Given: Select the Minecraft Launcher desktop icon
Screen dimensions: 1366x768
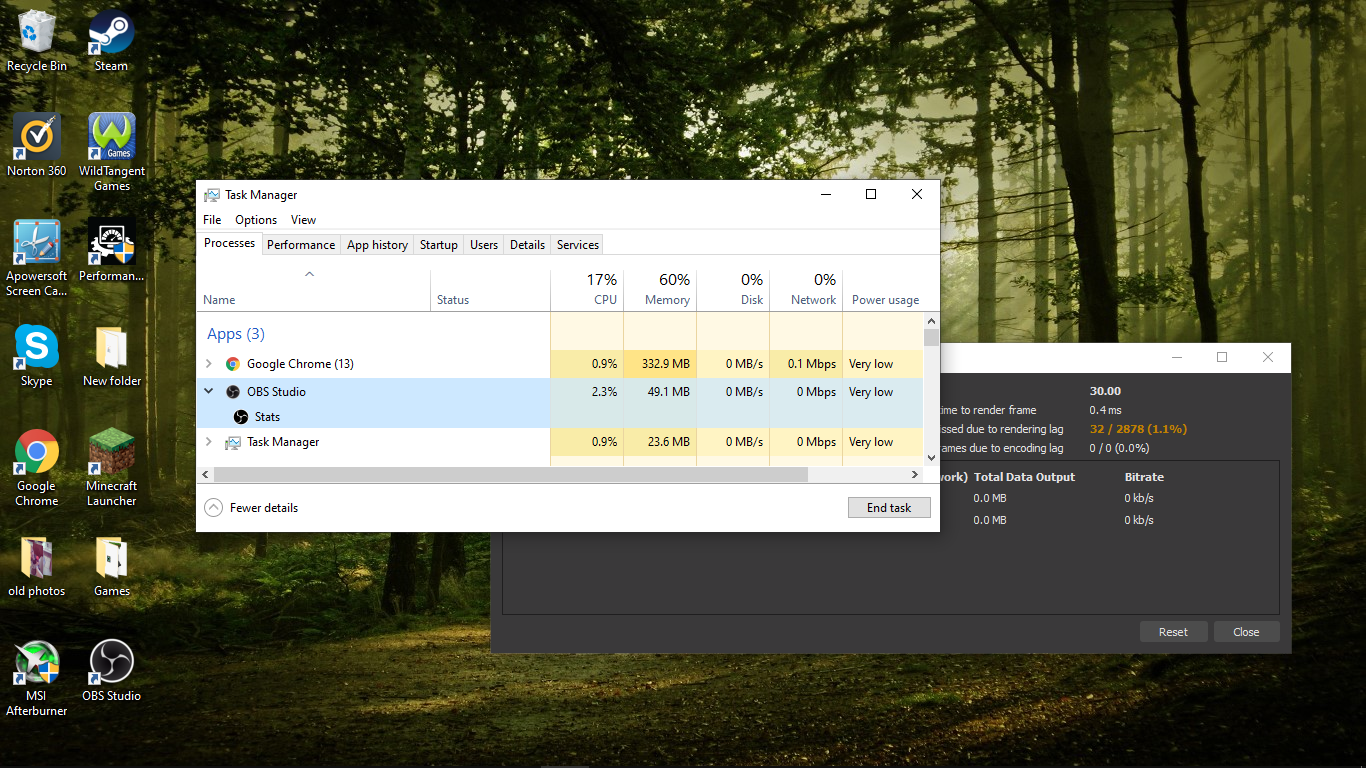Looking at the screenshot, I should click(x=112, y=468).
